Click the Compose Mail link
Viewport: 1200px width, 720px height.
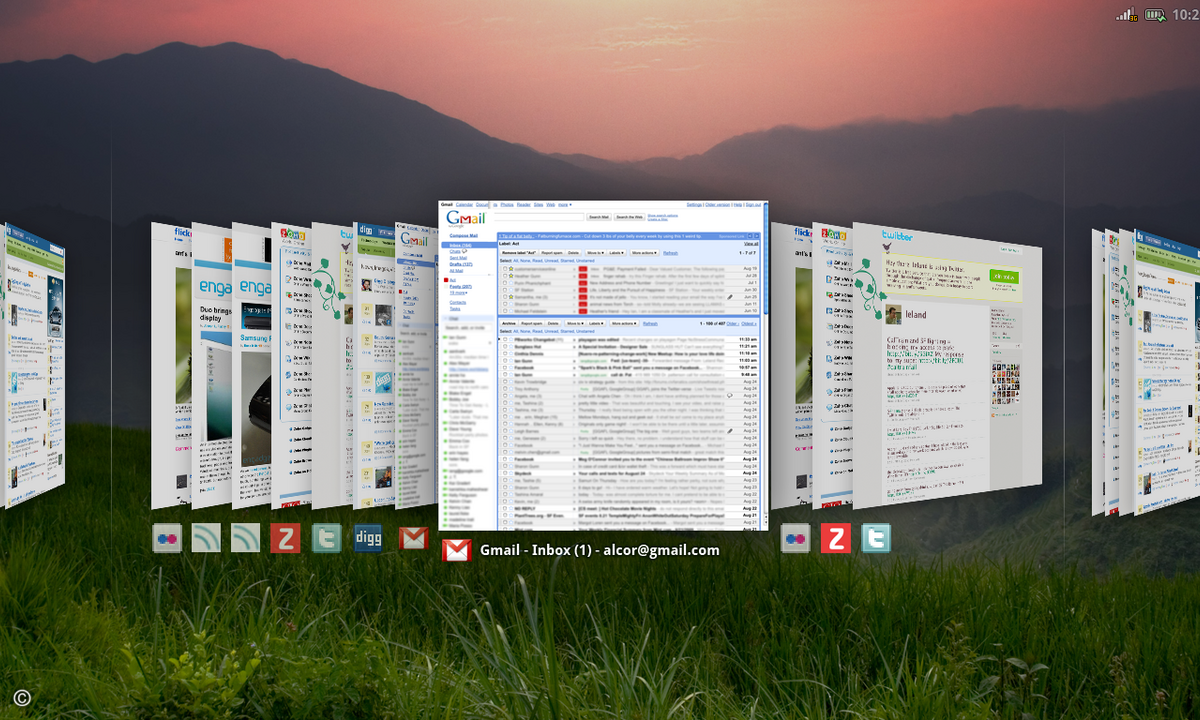[464, 235]
